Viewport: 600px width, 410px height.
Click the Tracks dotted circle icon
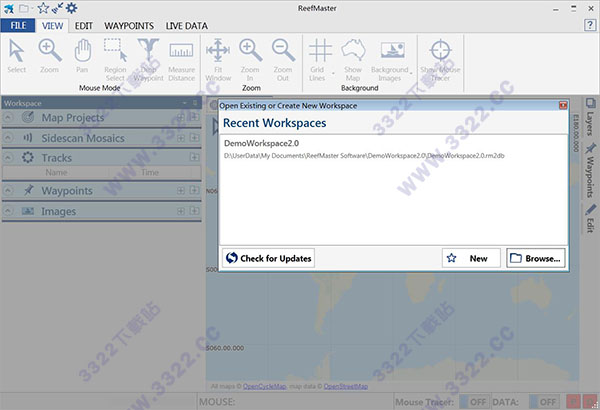28,157
